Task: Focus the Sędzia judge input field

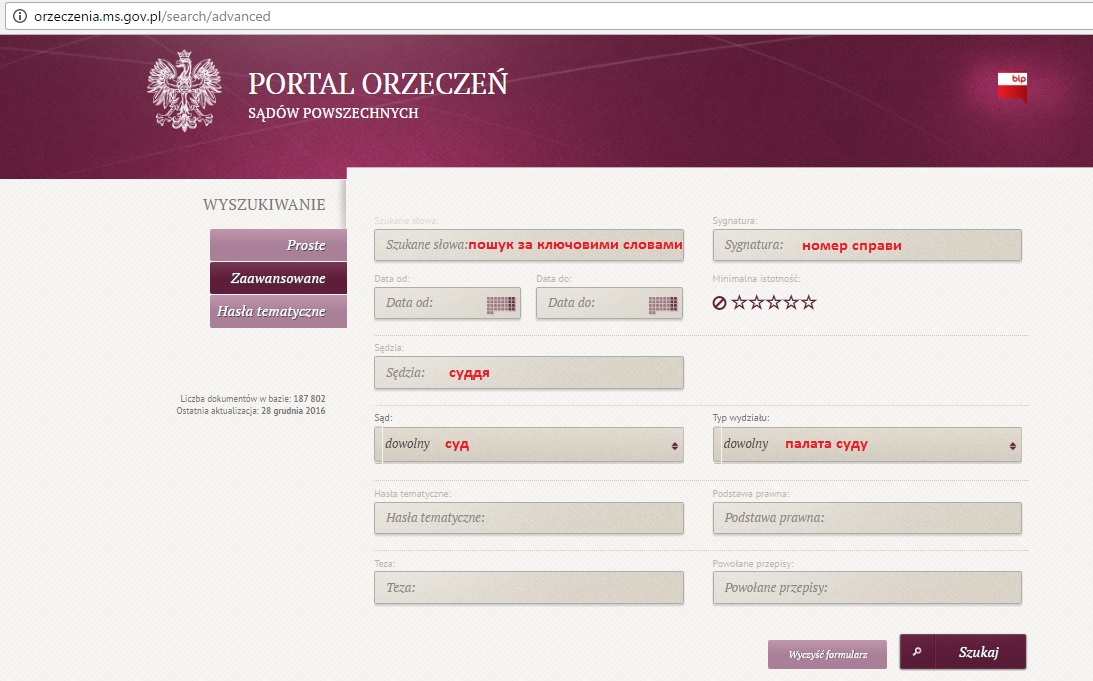Action: [529, 373]
